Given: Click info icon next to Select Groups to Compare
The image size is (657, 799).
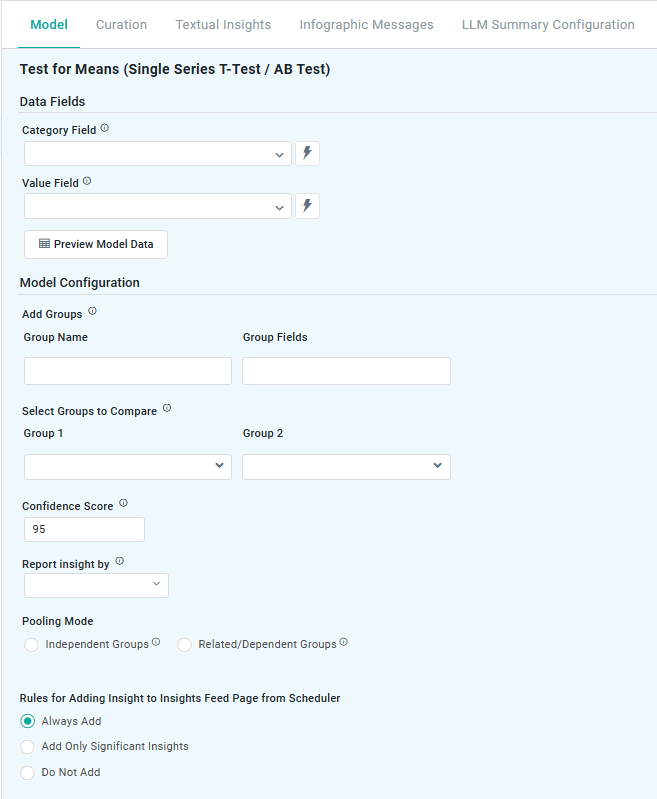Looking at the screenshot, I should pos(167,409).
